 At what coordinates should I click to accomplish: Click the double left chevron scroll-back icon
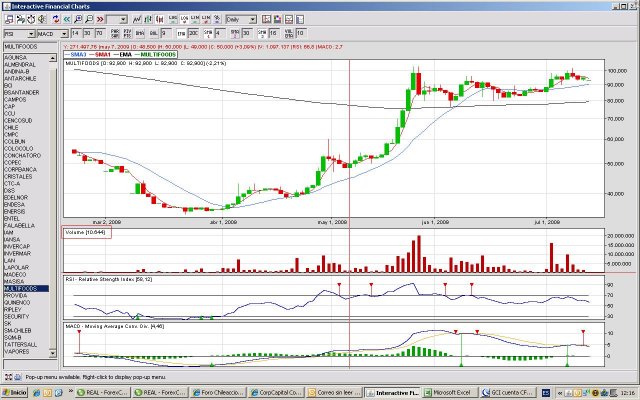(x=67, y=19)
